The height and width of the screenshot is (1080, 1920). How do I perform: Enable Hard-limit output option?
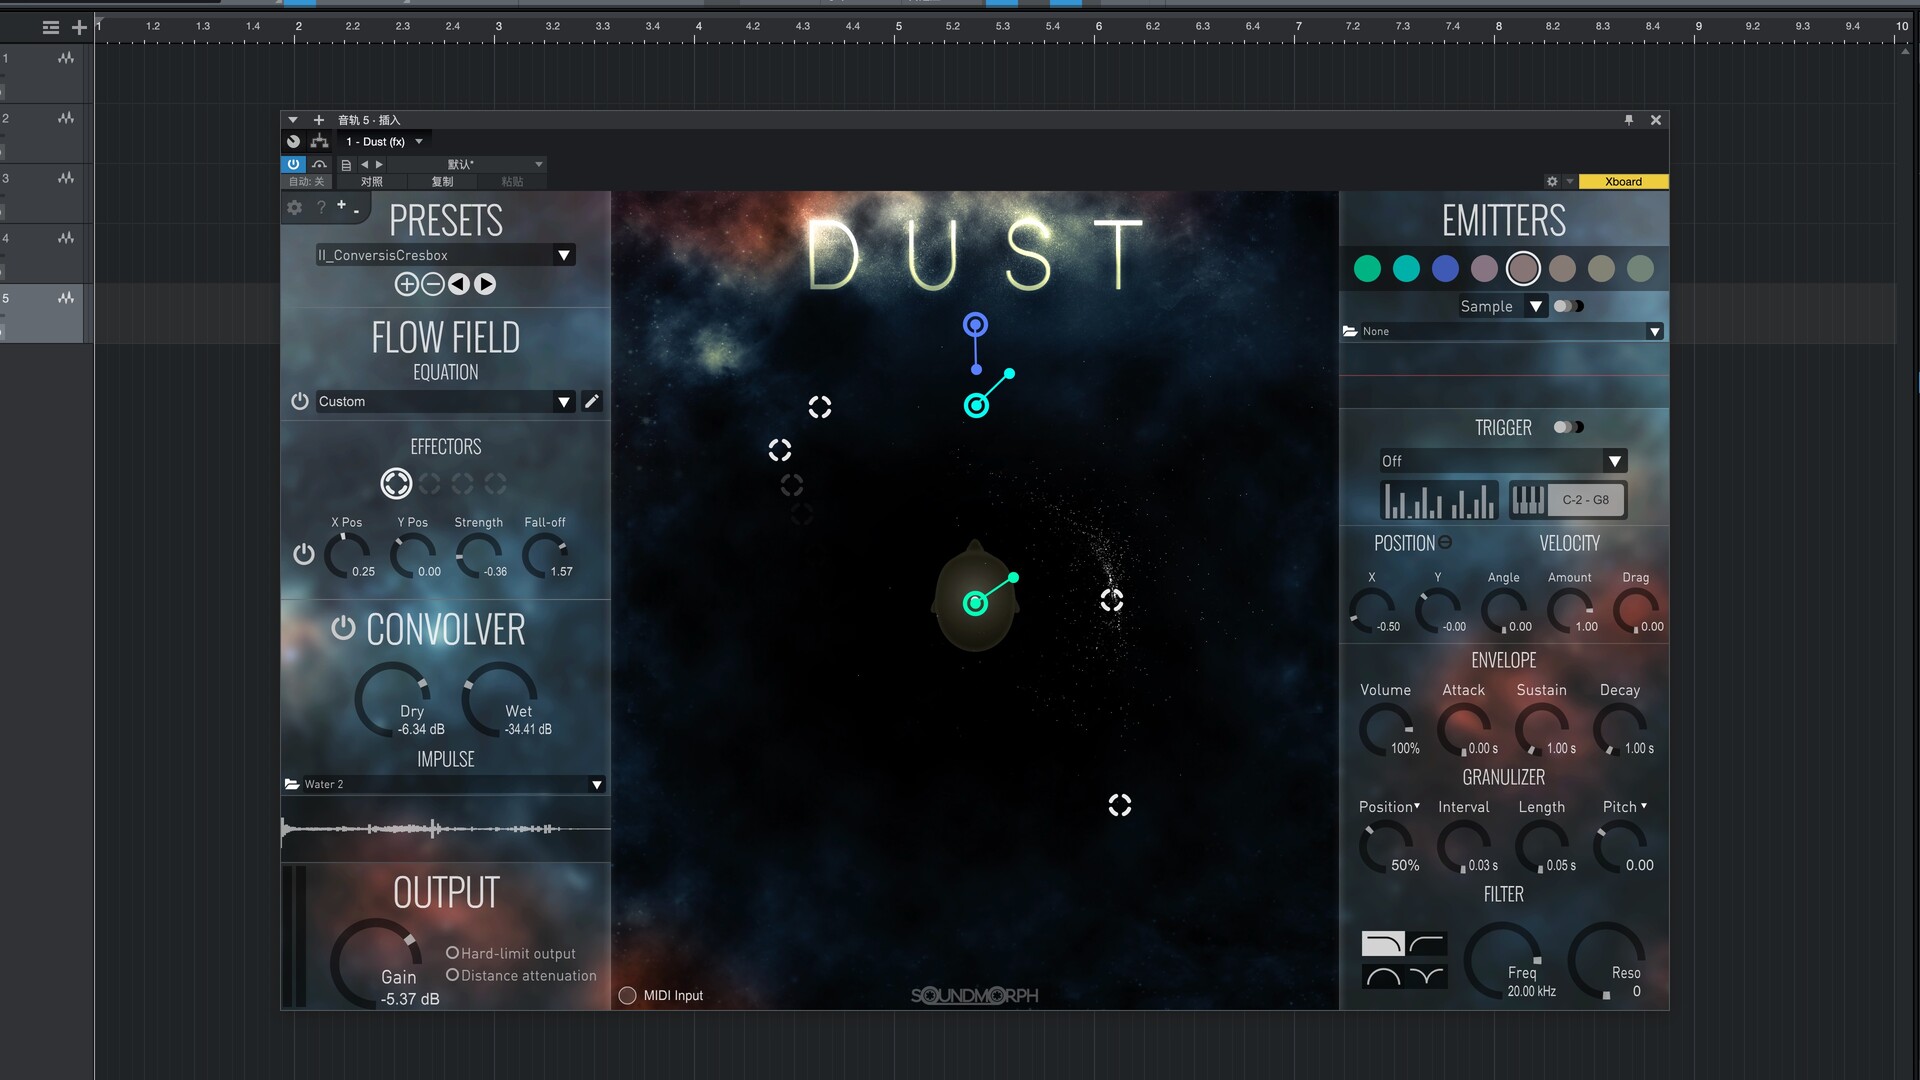452,953
